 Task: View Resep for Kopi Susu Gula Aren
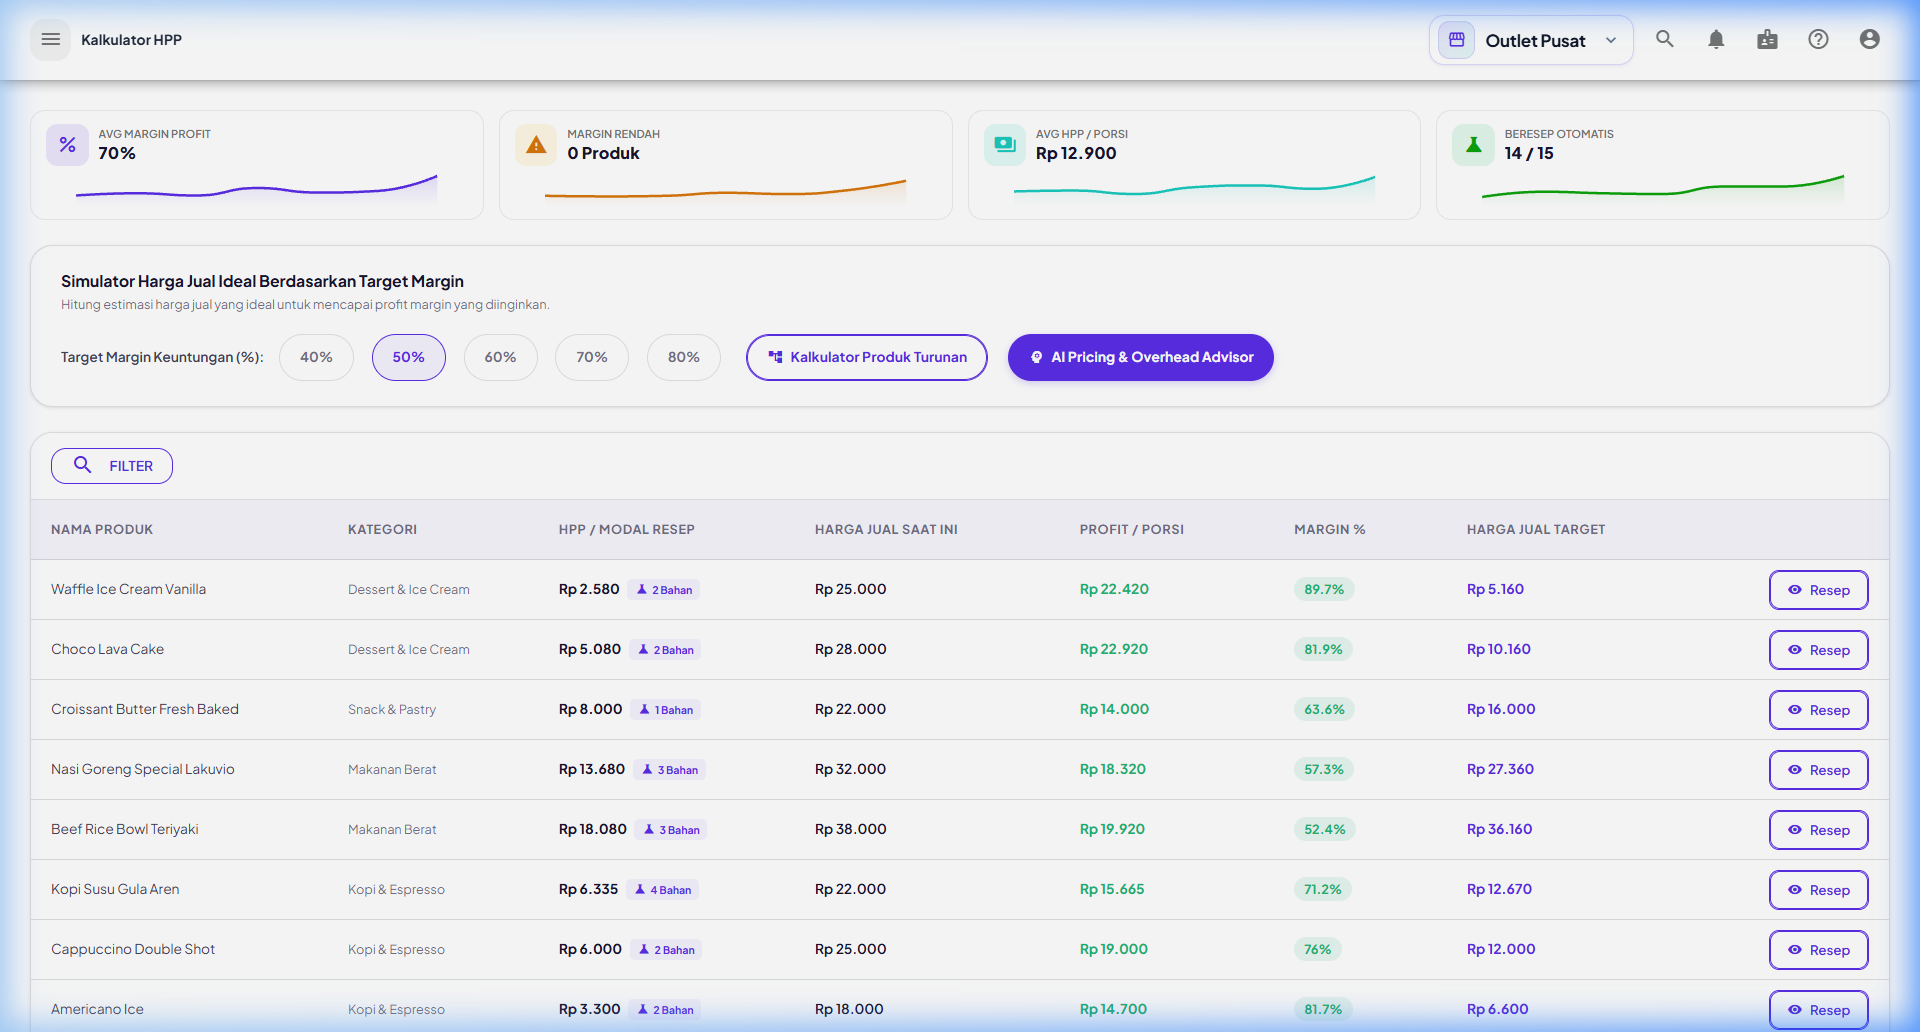tap(1818, 890)
